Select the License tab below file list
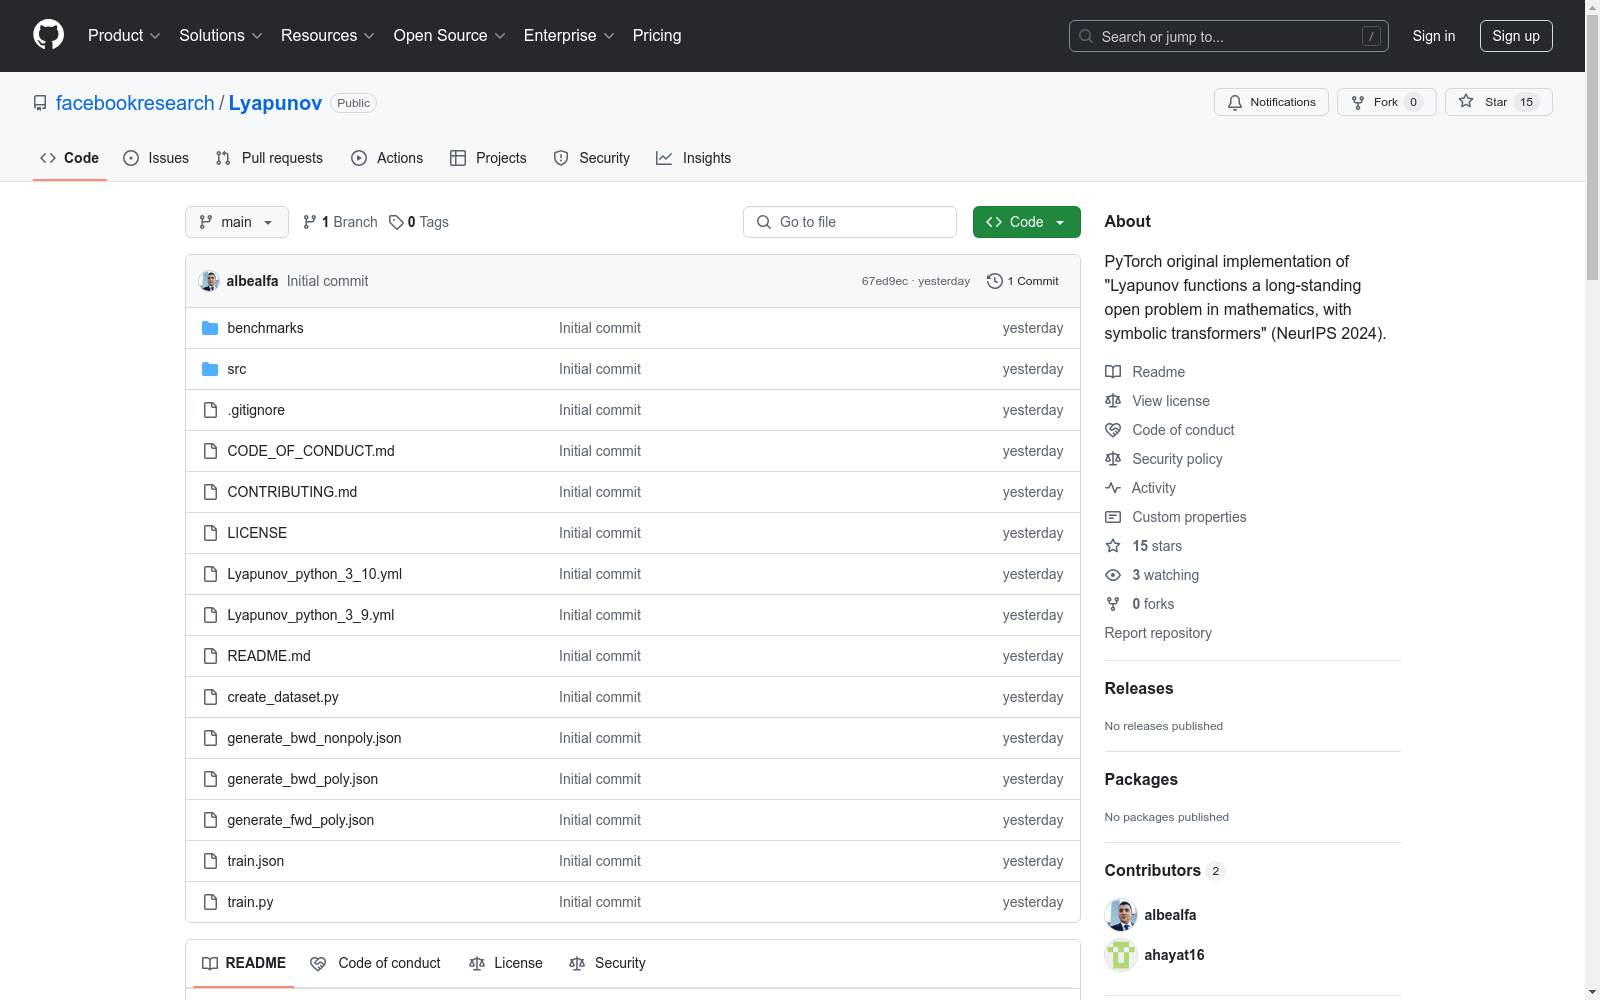Viewport: 1600px width, 1000px height. [506, 963]
